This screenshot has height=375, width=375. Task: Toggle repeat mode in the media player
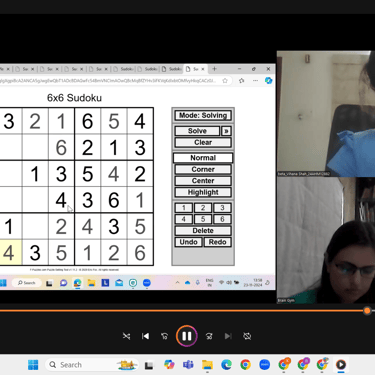point(247,336)
